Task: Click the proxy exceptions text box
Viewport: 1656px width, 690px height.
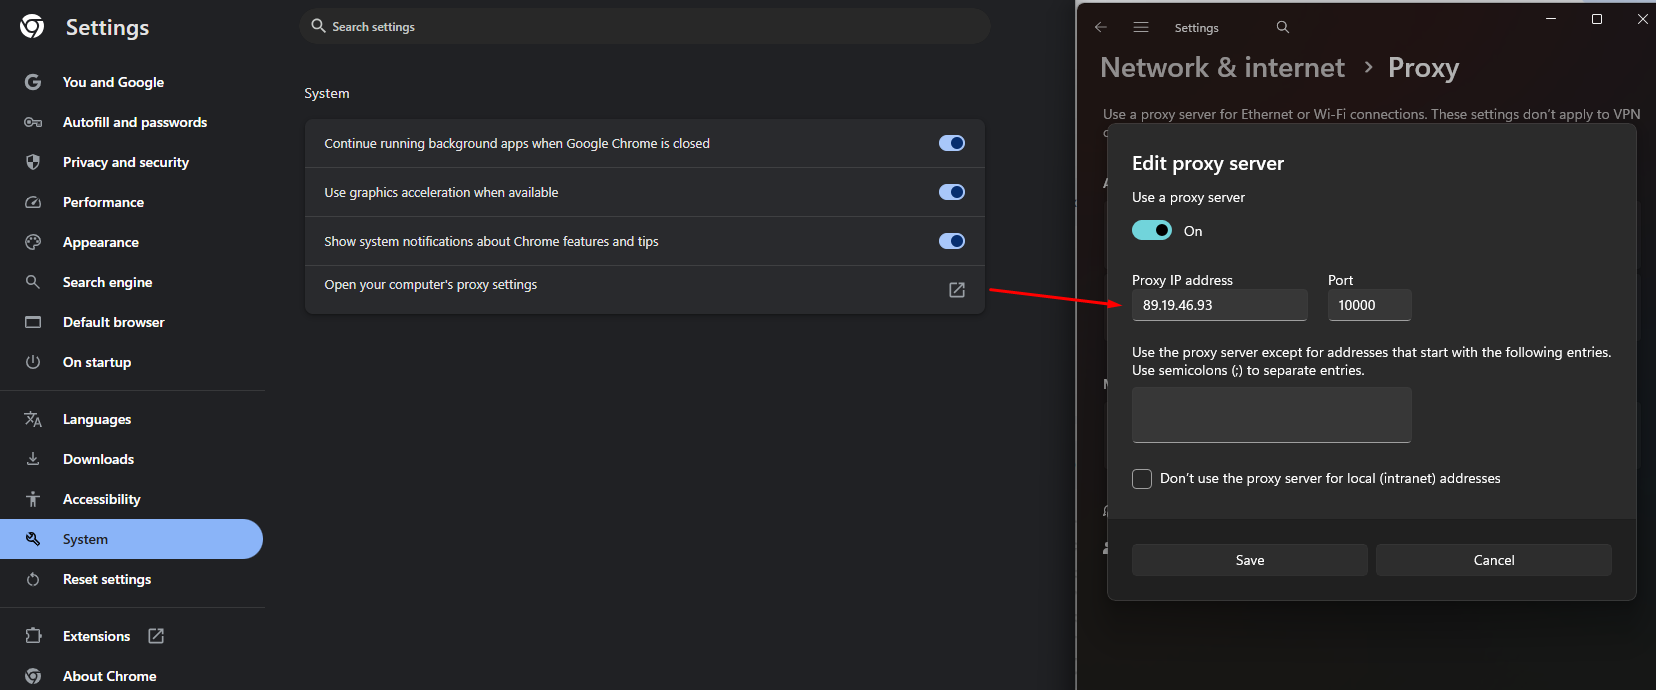Action: point(1272,415)
